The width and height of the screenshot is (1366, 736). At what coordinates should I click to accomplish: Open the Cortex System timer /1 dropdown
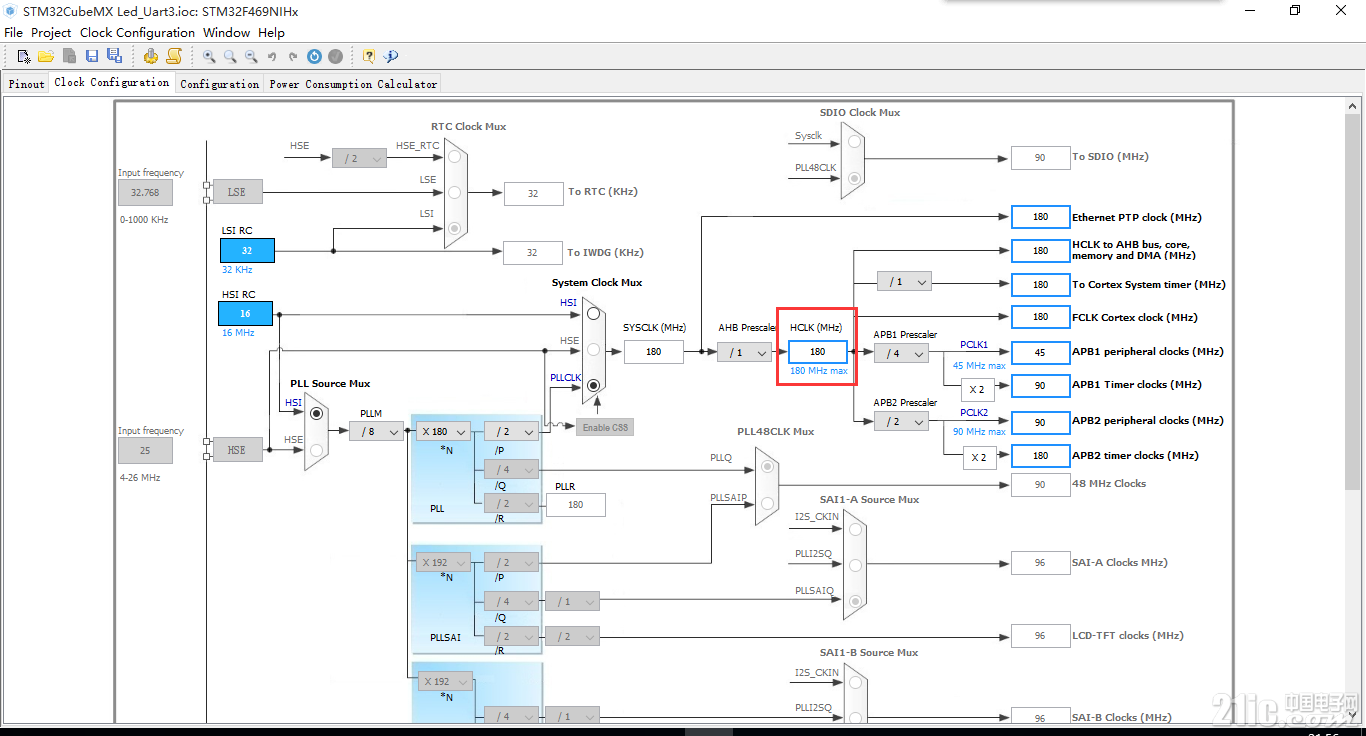[x=904, y=282]
